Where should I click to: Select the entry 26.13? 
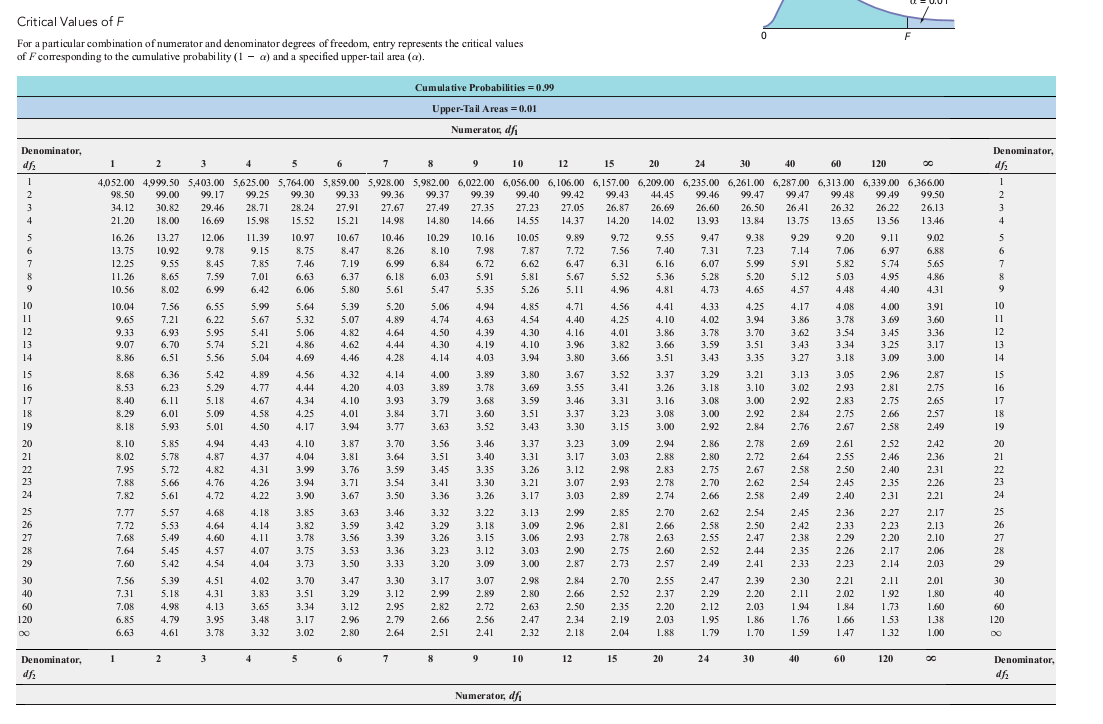933,208
